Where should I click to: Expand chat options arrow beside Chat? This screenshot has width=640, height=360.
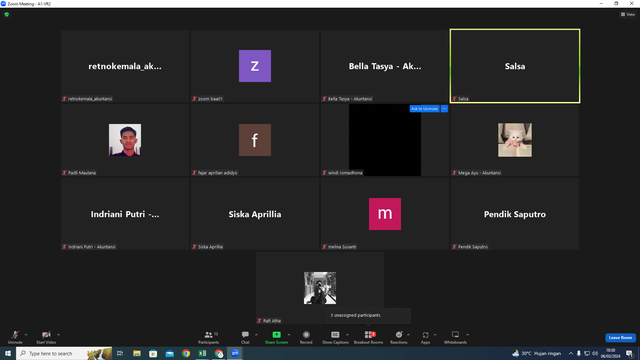(256, 335)
